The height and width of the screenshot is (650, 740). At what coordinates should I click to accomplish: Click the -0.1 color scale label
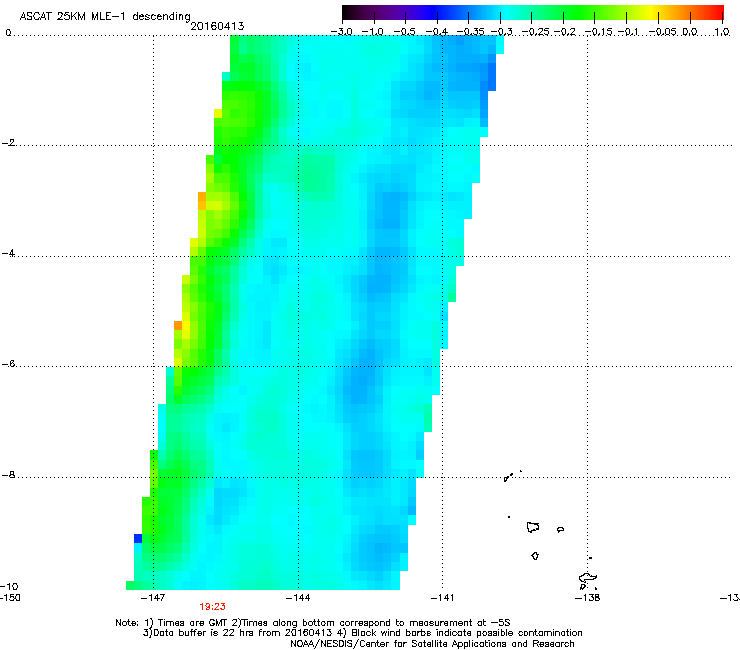point(628,32)
